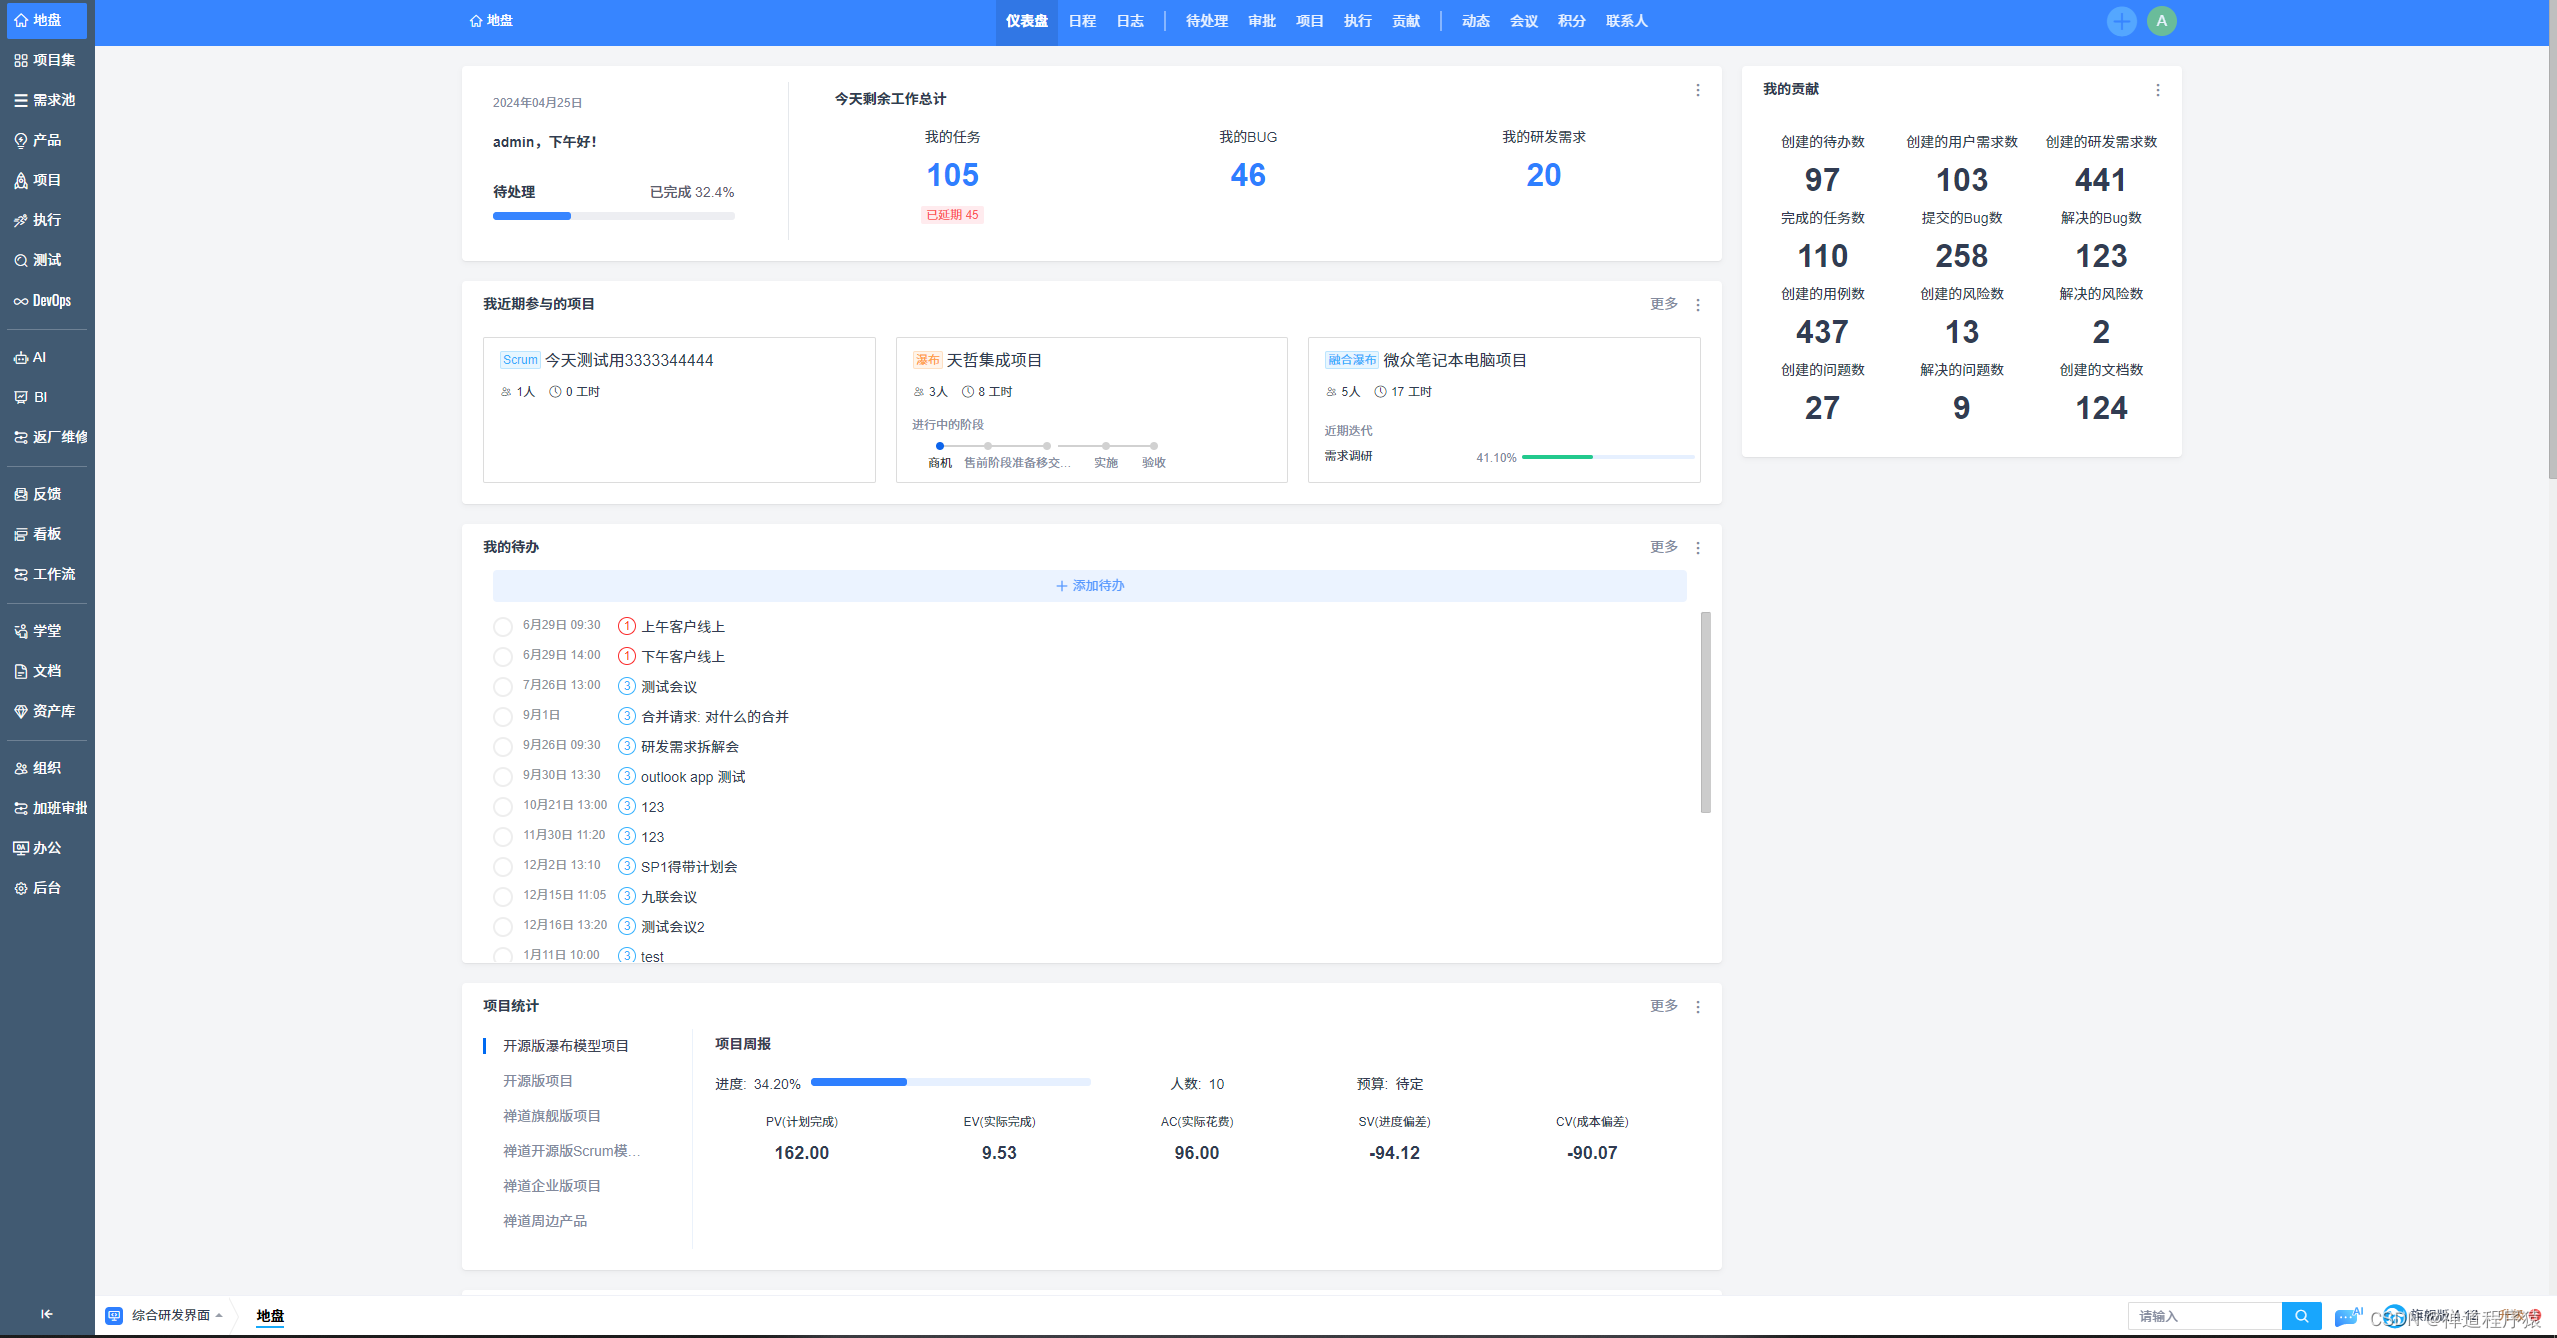The width and height of the screenshot is (2557, 1338).
Task: Click 更多 in 我的待办 panel
Action: [1663, 547]
